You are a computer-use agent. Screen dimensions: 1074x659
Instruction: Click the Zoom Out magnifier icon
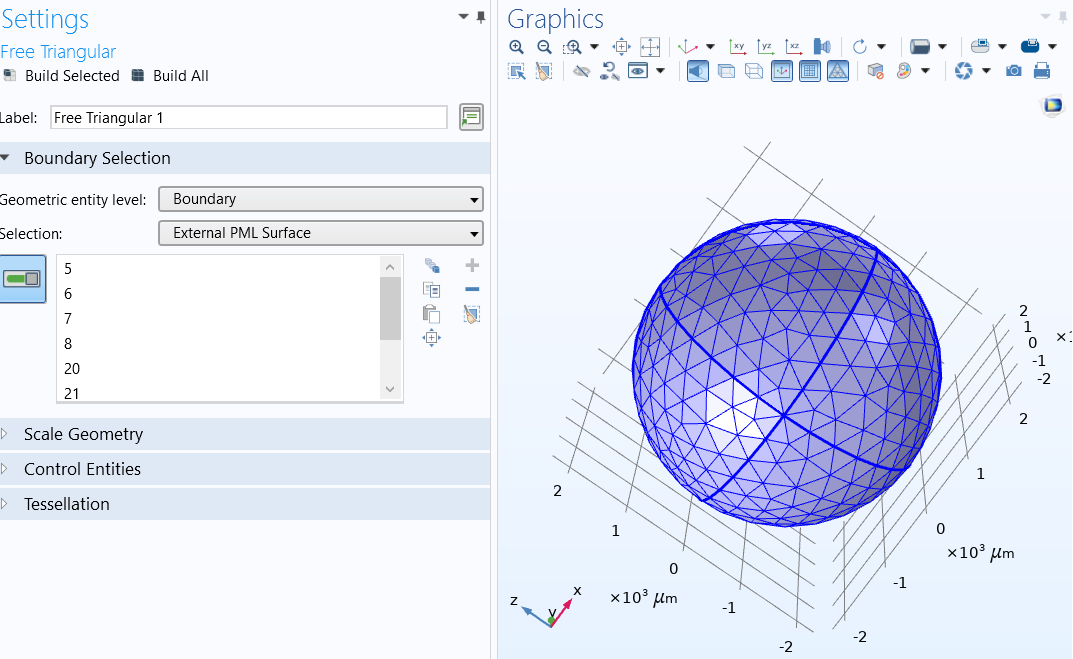(x=545, y=47)
